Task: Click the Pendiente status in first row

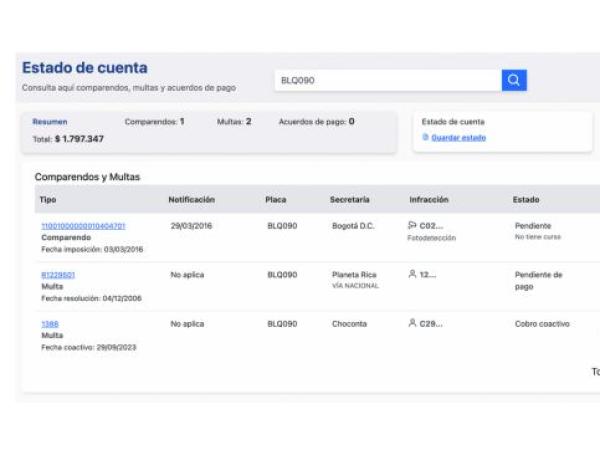Action: click(x=533, y=226)
